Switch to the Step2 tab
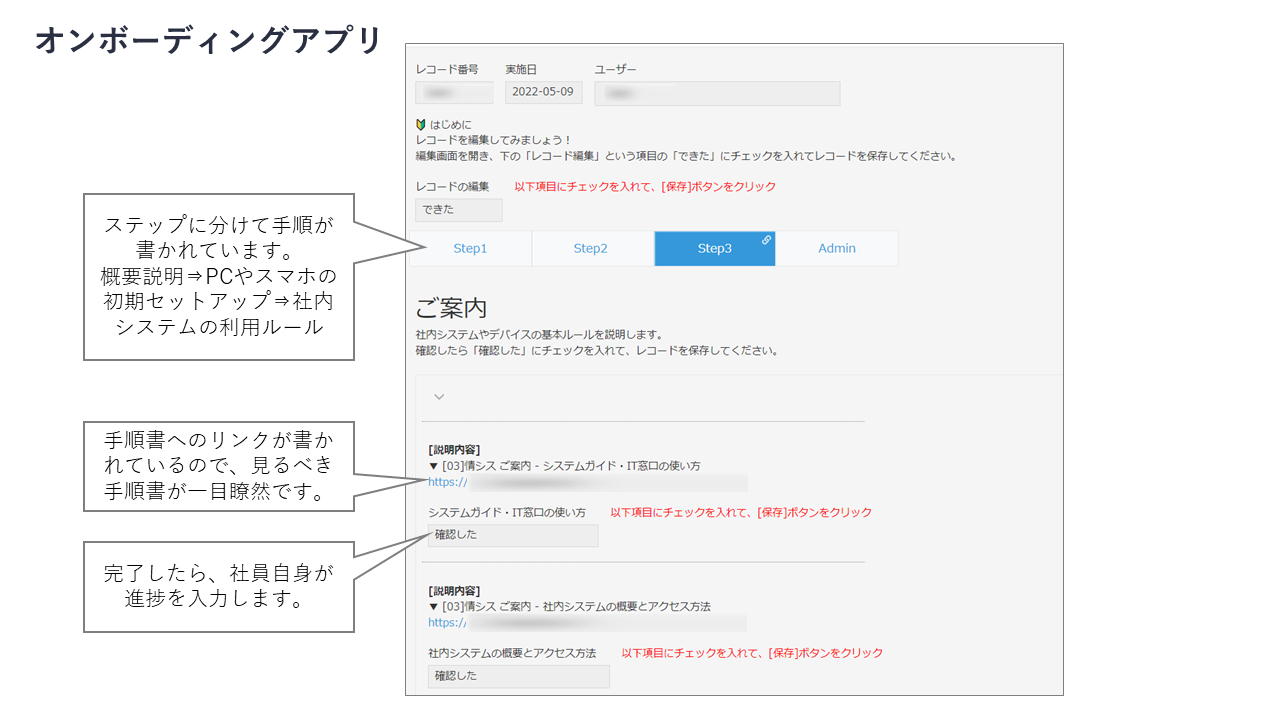 (x=591, y=249)
